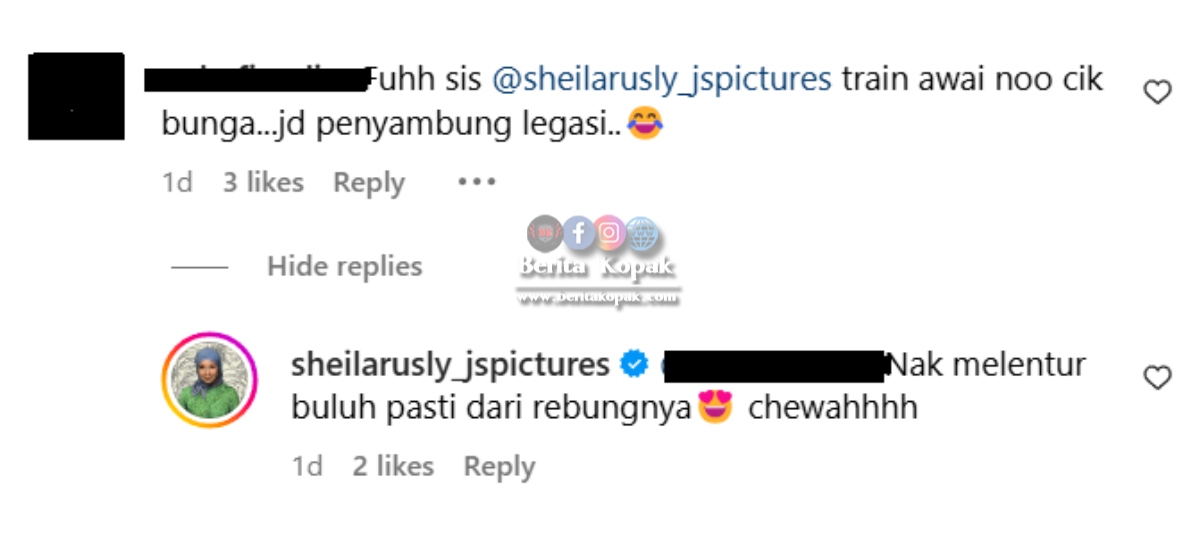Click the 1d timestamp under top comment
The width and height of the screenshot is (1200, 533).
177,183
